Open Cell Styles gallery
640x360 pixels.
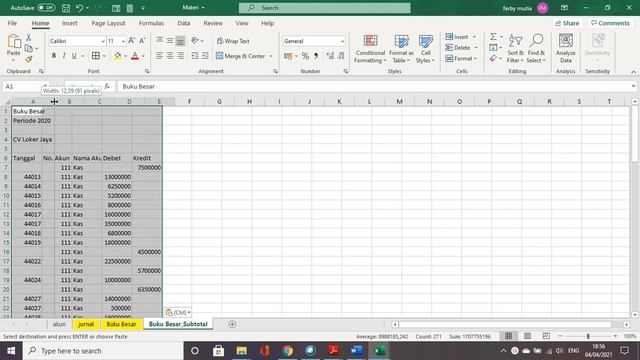(x=425, y=49)
